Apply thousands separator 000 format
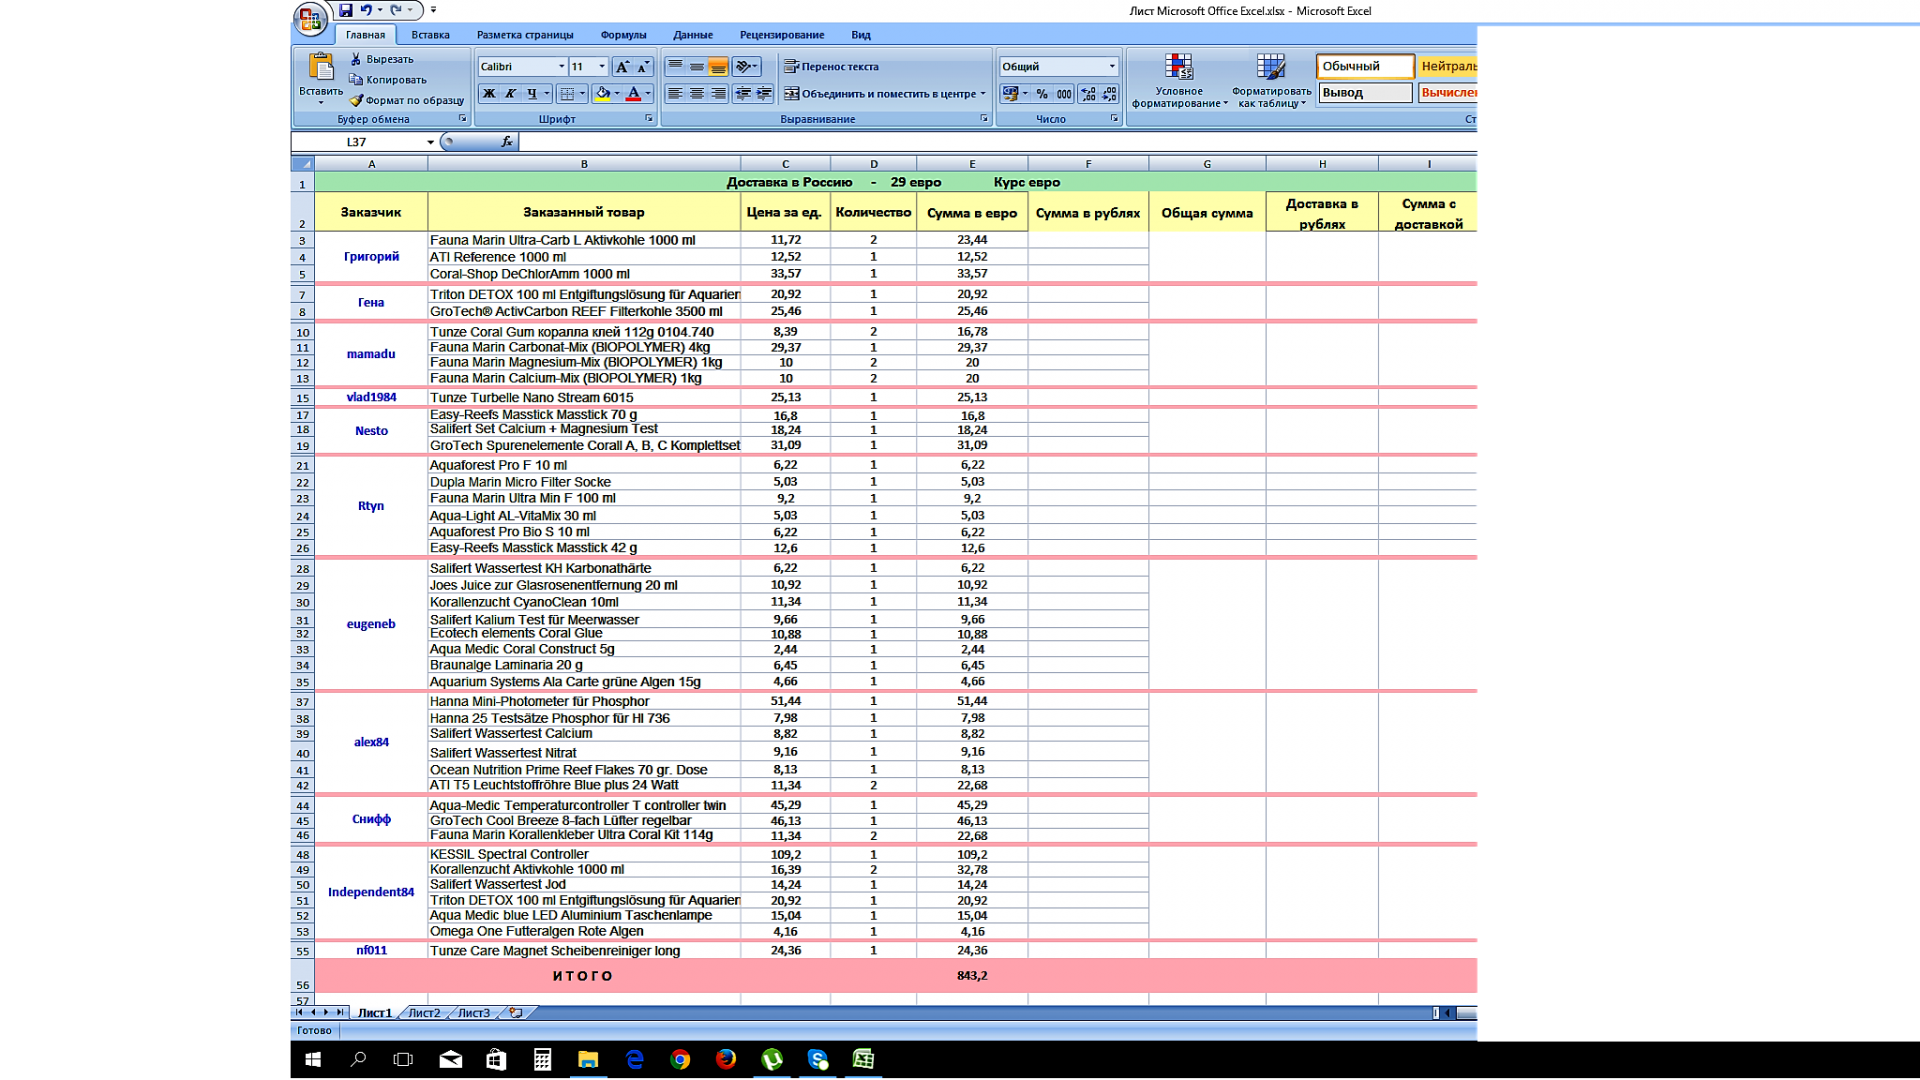Screen dimensions: 1920x1080 [x=1064, y=94]
